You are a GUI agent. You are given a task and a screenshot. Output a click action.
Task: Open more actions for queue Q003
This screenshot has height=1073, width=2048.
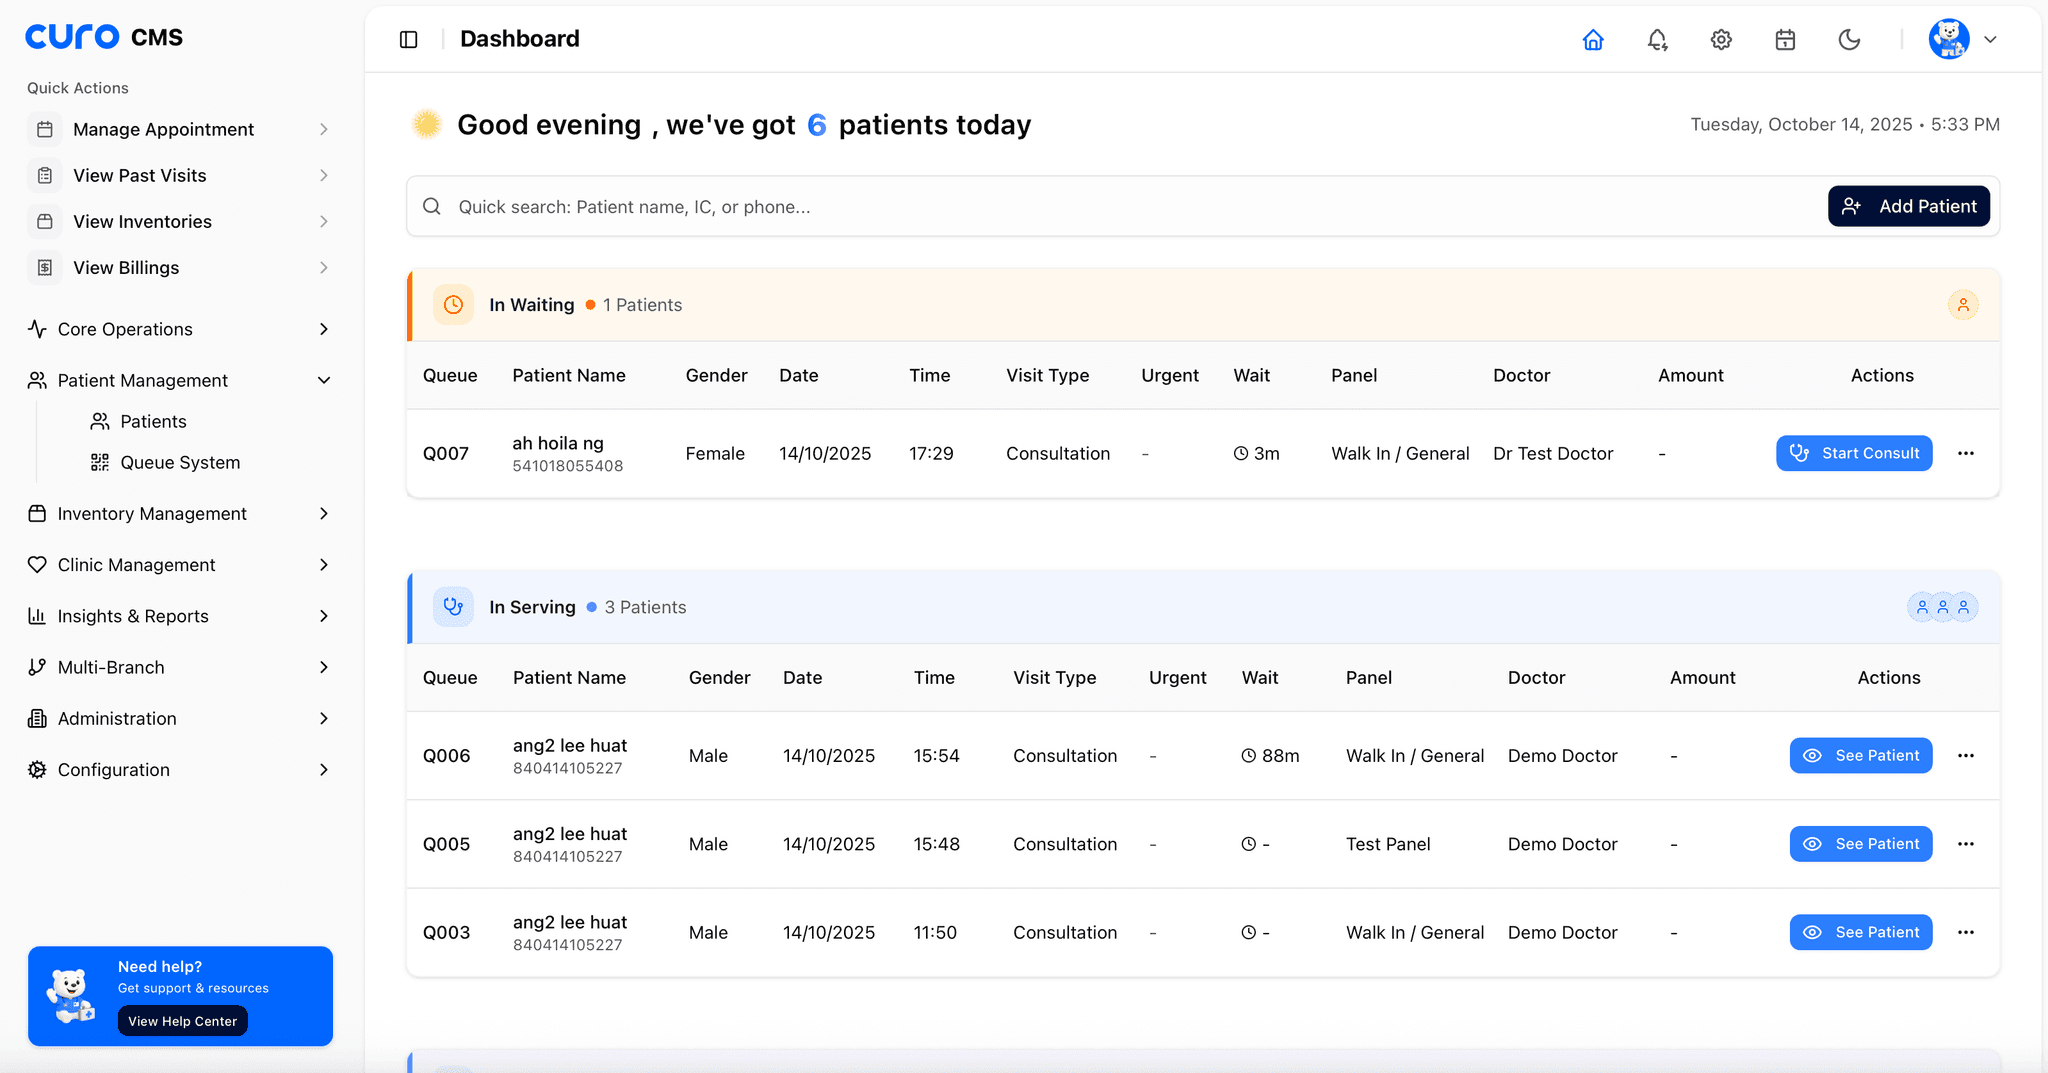point(1965,932)
